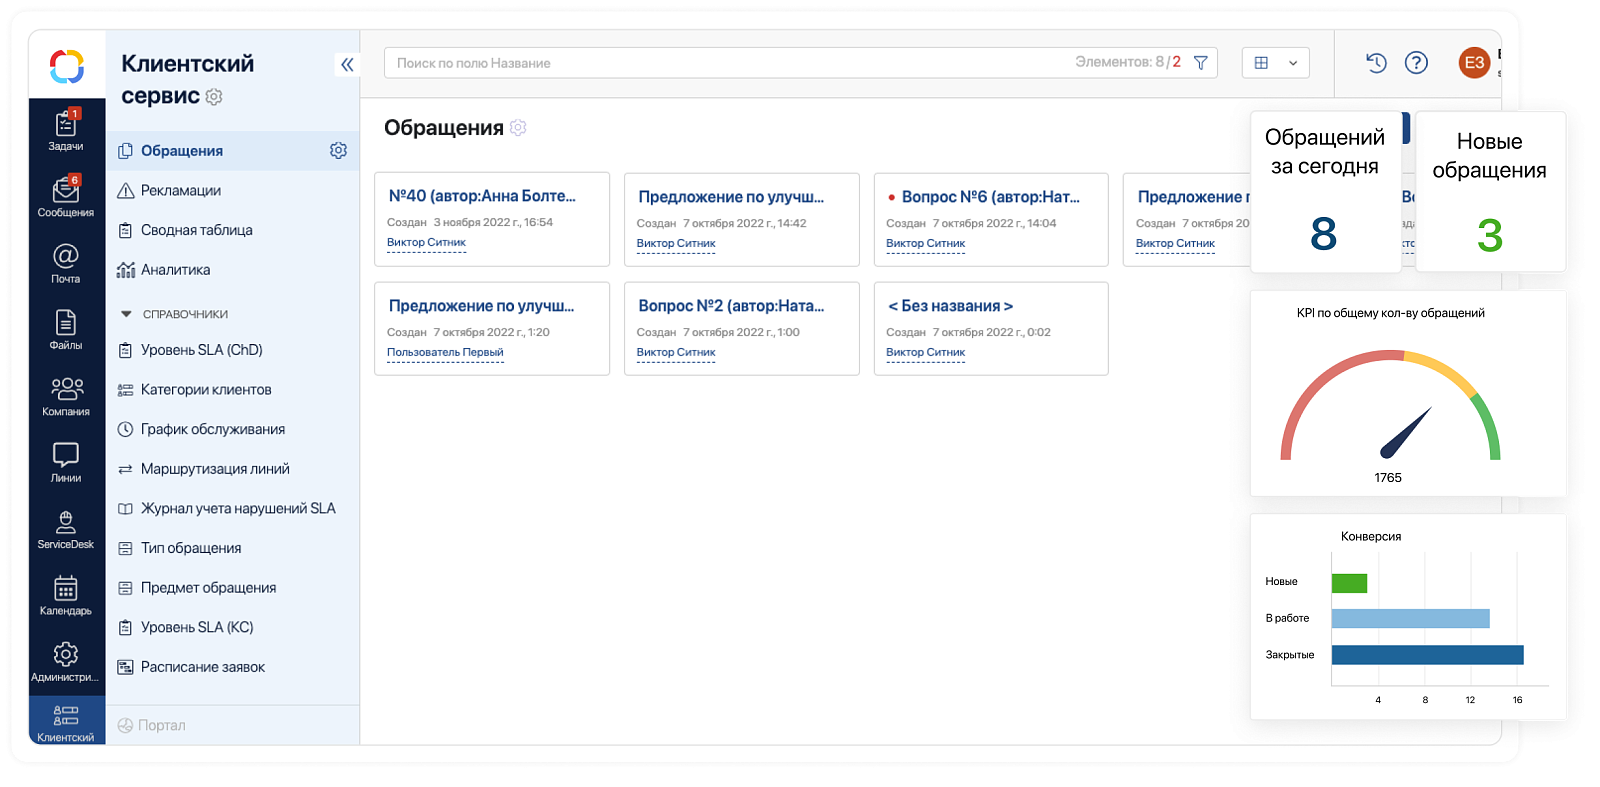The height and width of the screenshot is (787, 1600).
Task: Open the Линии section
Action: coord(66,462)
